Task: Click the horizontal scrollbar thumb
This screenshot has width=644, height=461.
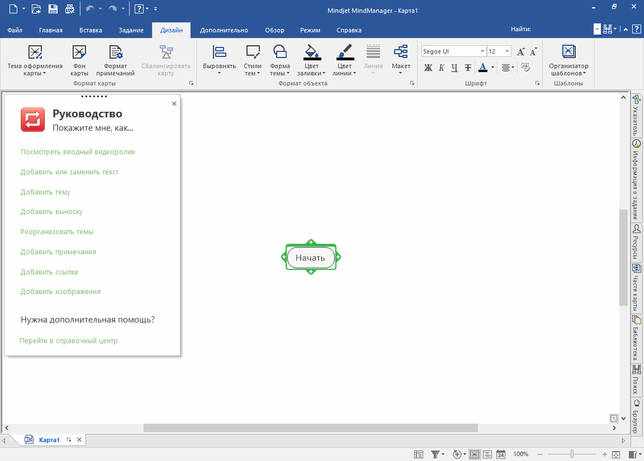Action: tap(310, 428)
